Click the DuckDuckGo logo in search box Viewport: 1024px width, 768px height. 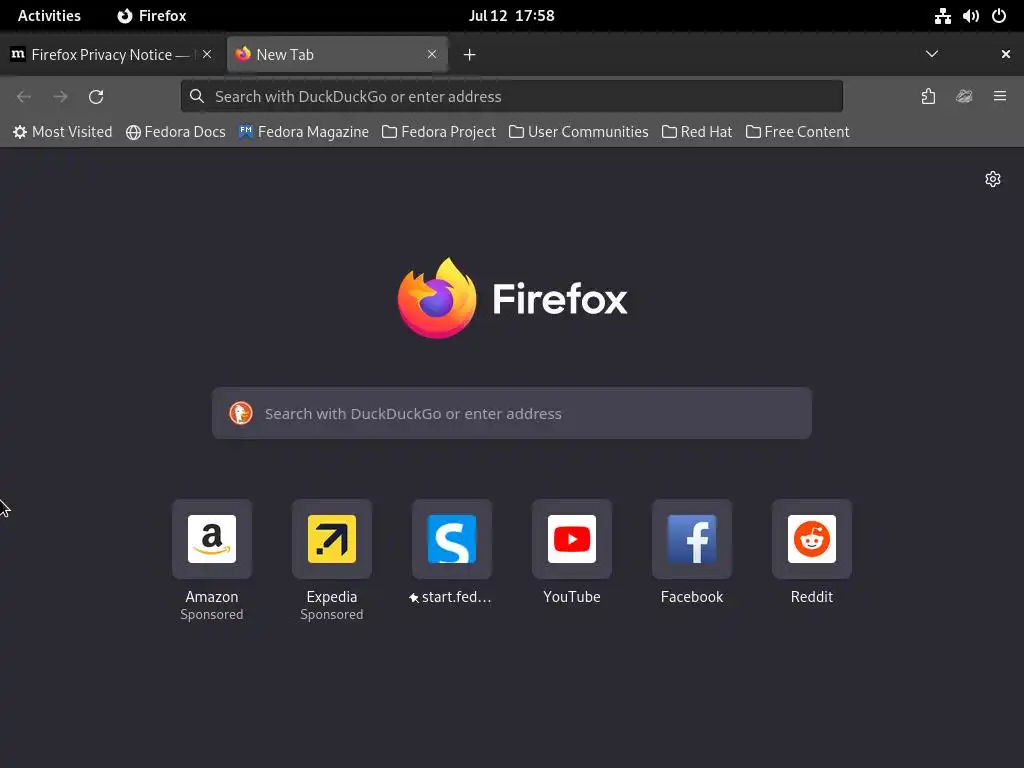(x=241, y=413)
